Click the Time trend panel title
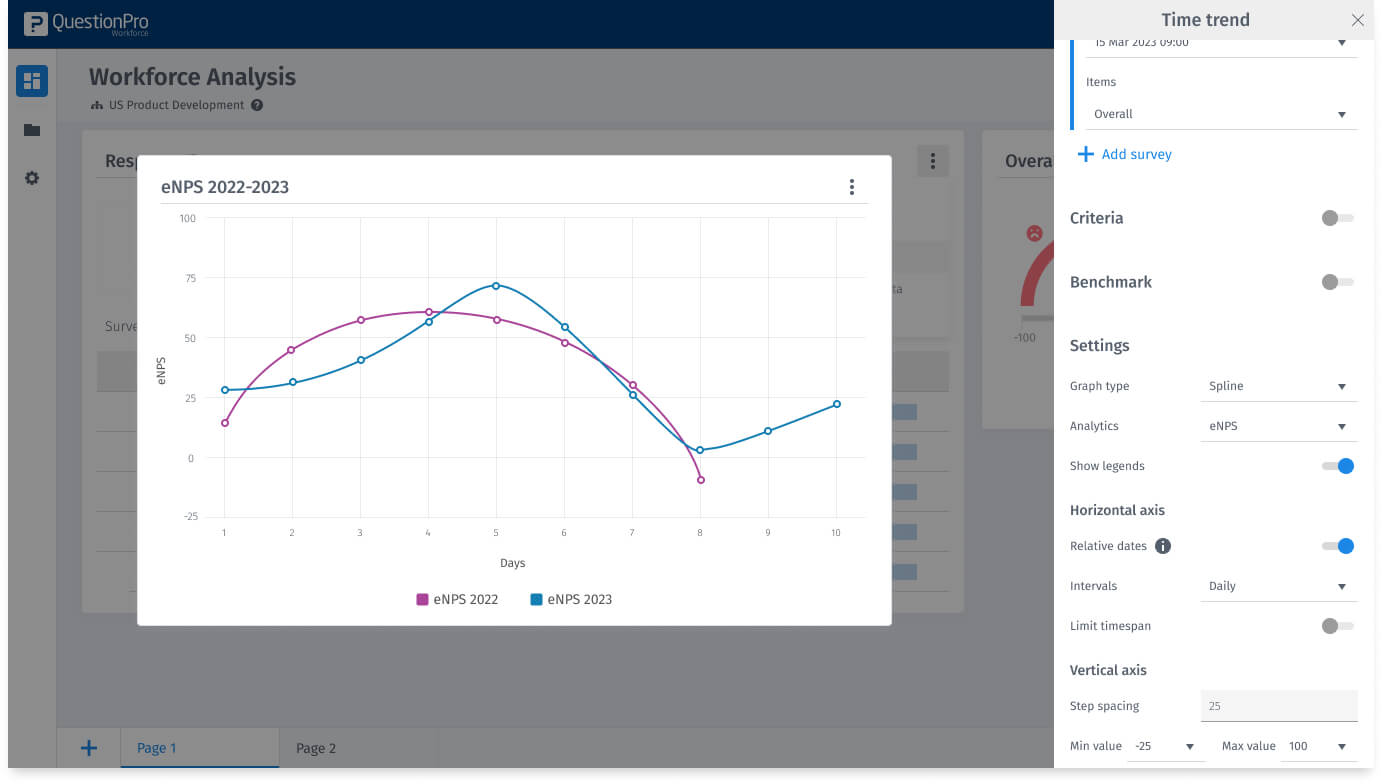The width and height of the screenshot is (1382, 784). [x=1205, y=20]
